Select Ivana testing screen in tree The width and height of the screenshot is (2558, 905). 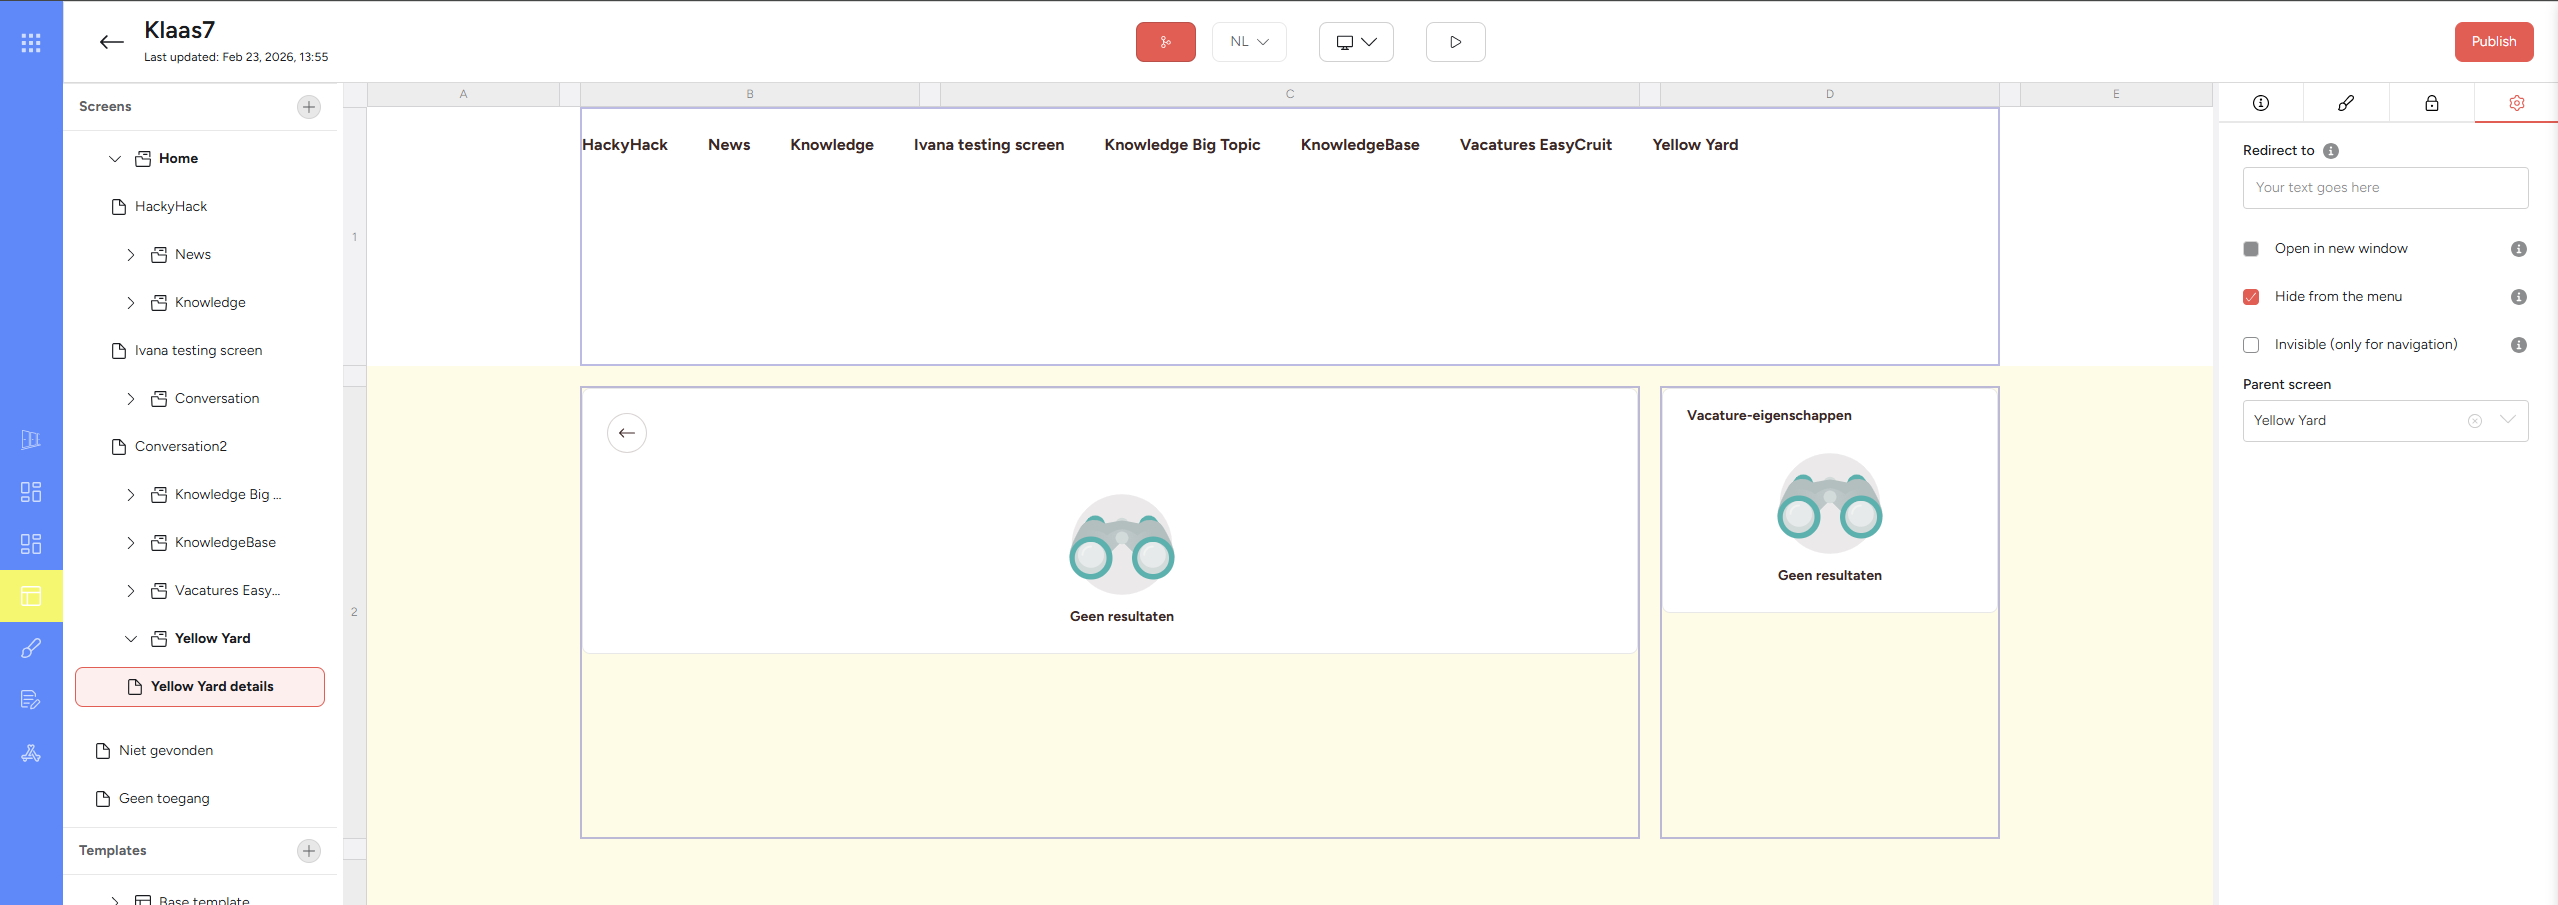(x=199, y=351)
